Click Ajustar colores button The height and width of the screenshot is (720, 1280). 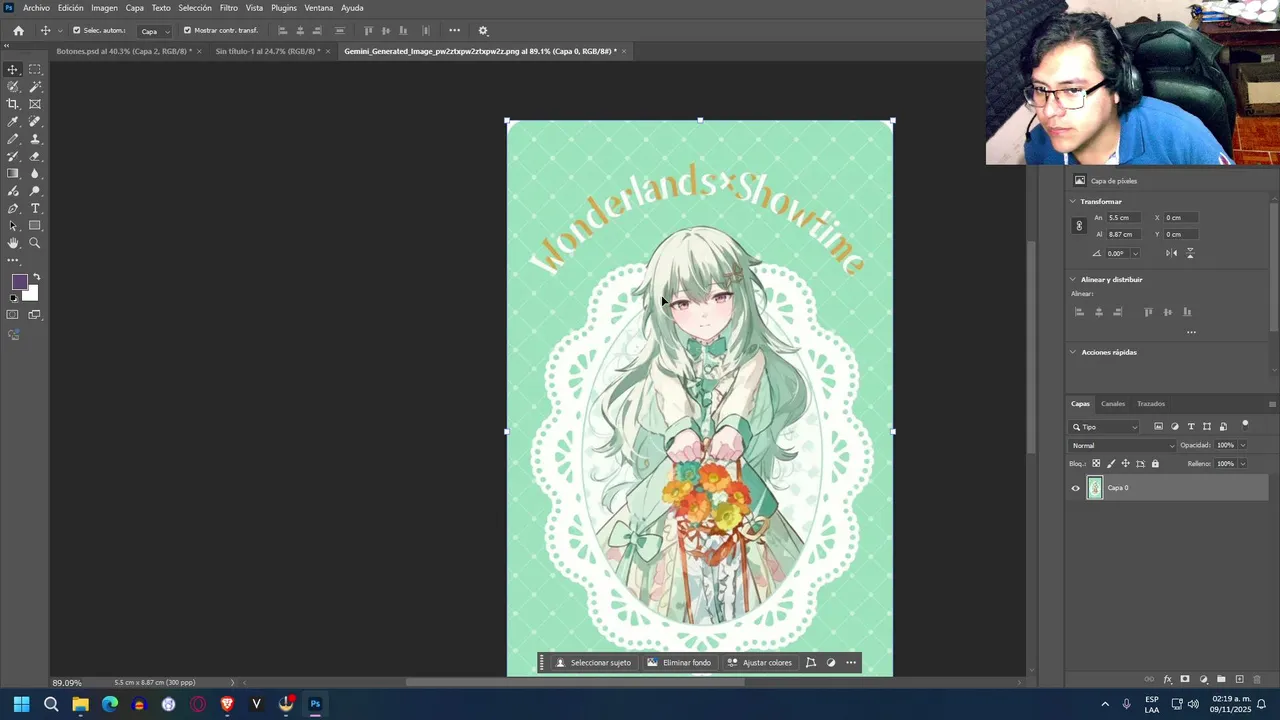click(760, 663)
